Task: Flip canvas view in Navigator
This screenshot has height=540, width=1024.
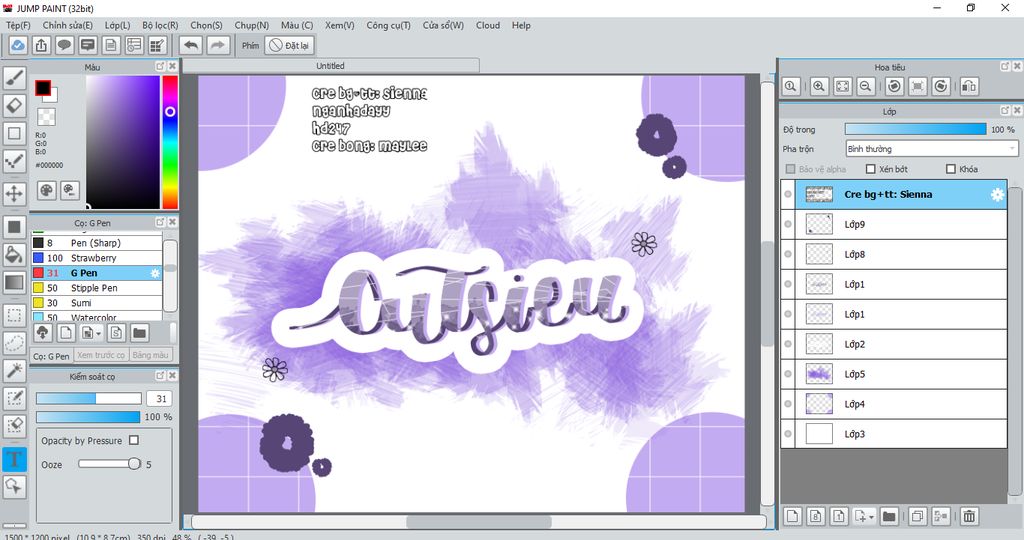Action: [x=969, y=86]
